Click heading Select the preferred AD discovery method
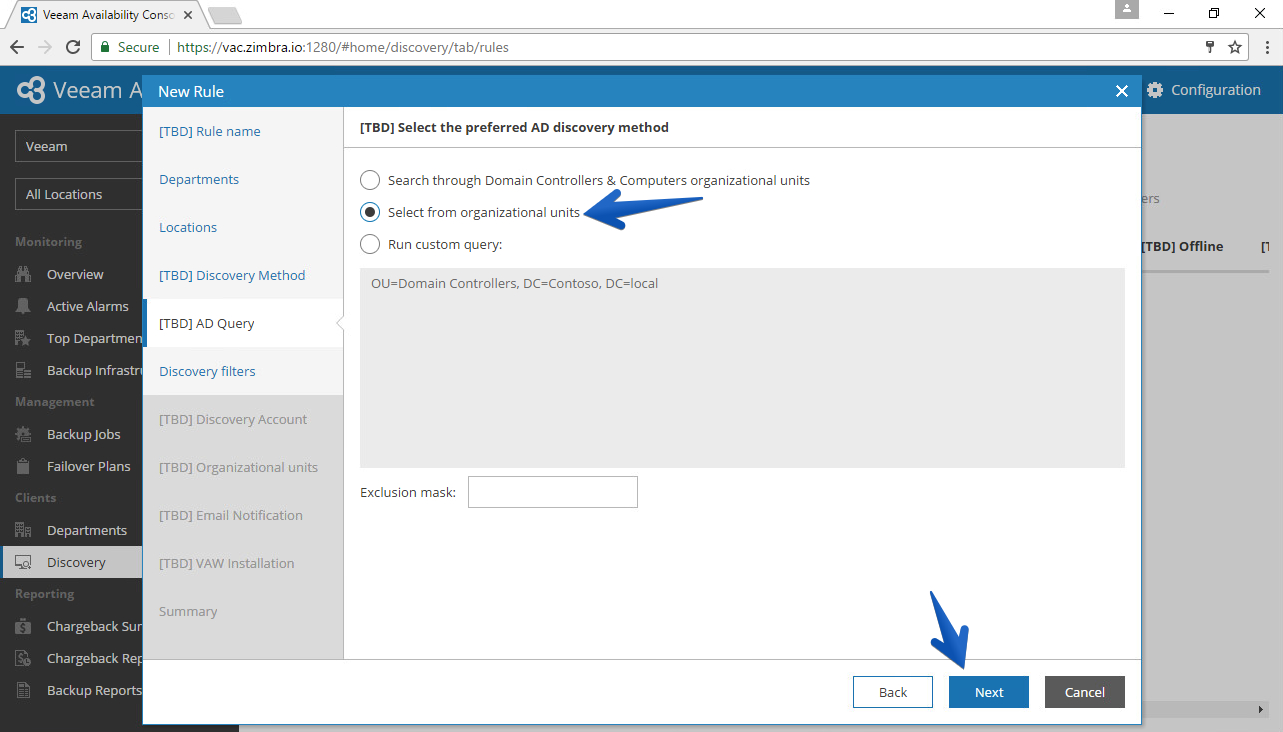Screen dimensions: 1283x732 (514, 127)
